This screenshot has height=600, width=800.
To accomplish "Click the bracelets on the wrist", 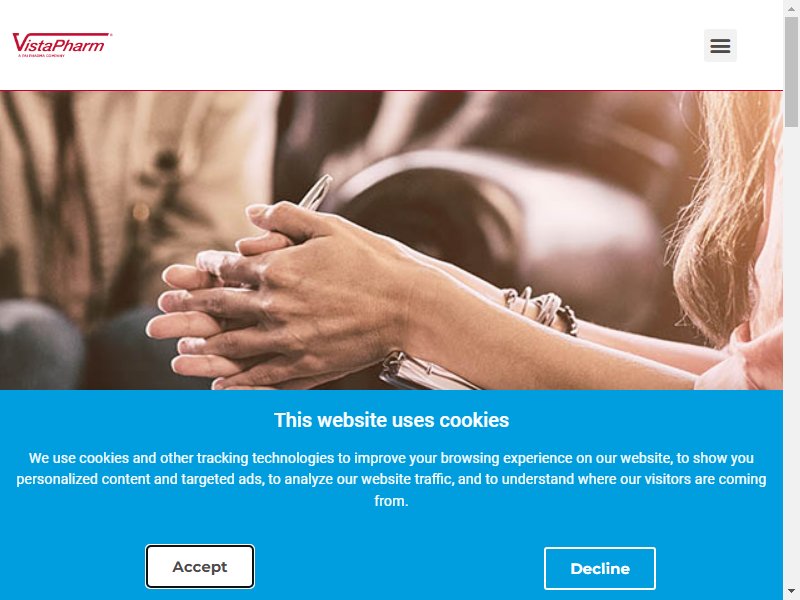I will click(541, 309).
